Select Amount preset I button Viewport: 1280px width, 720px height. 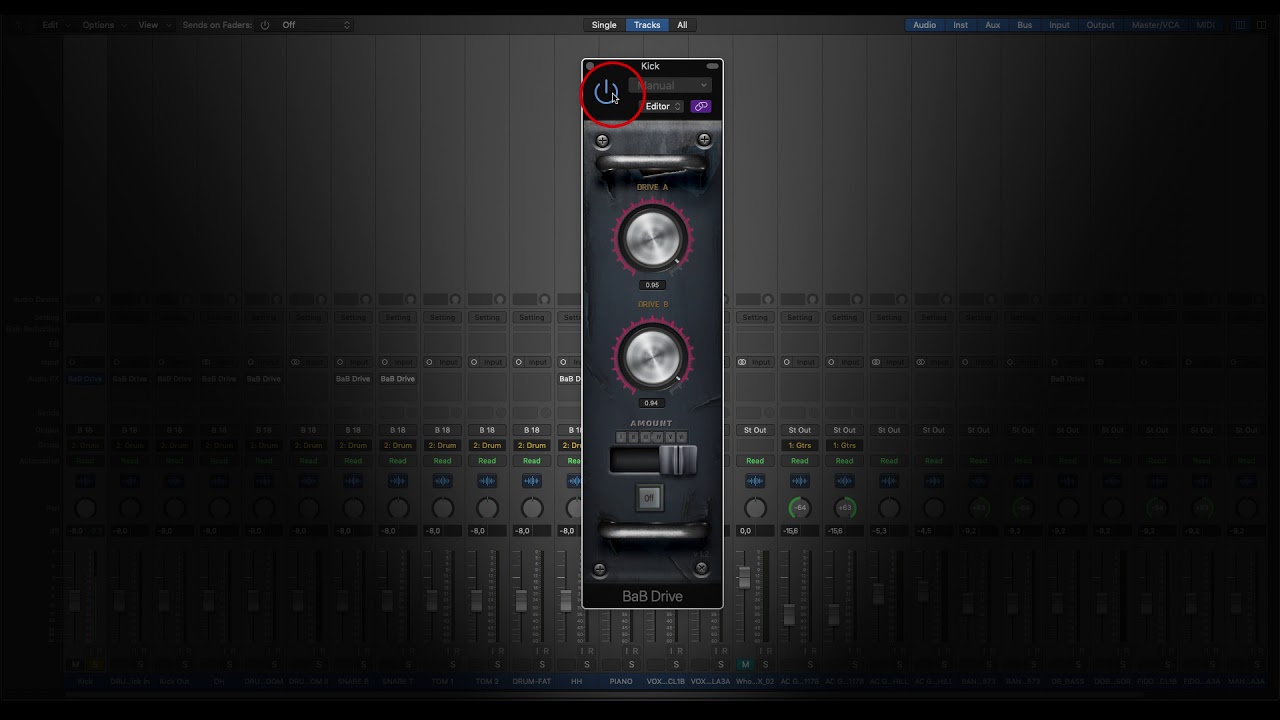coord(621,437)
